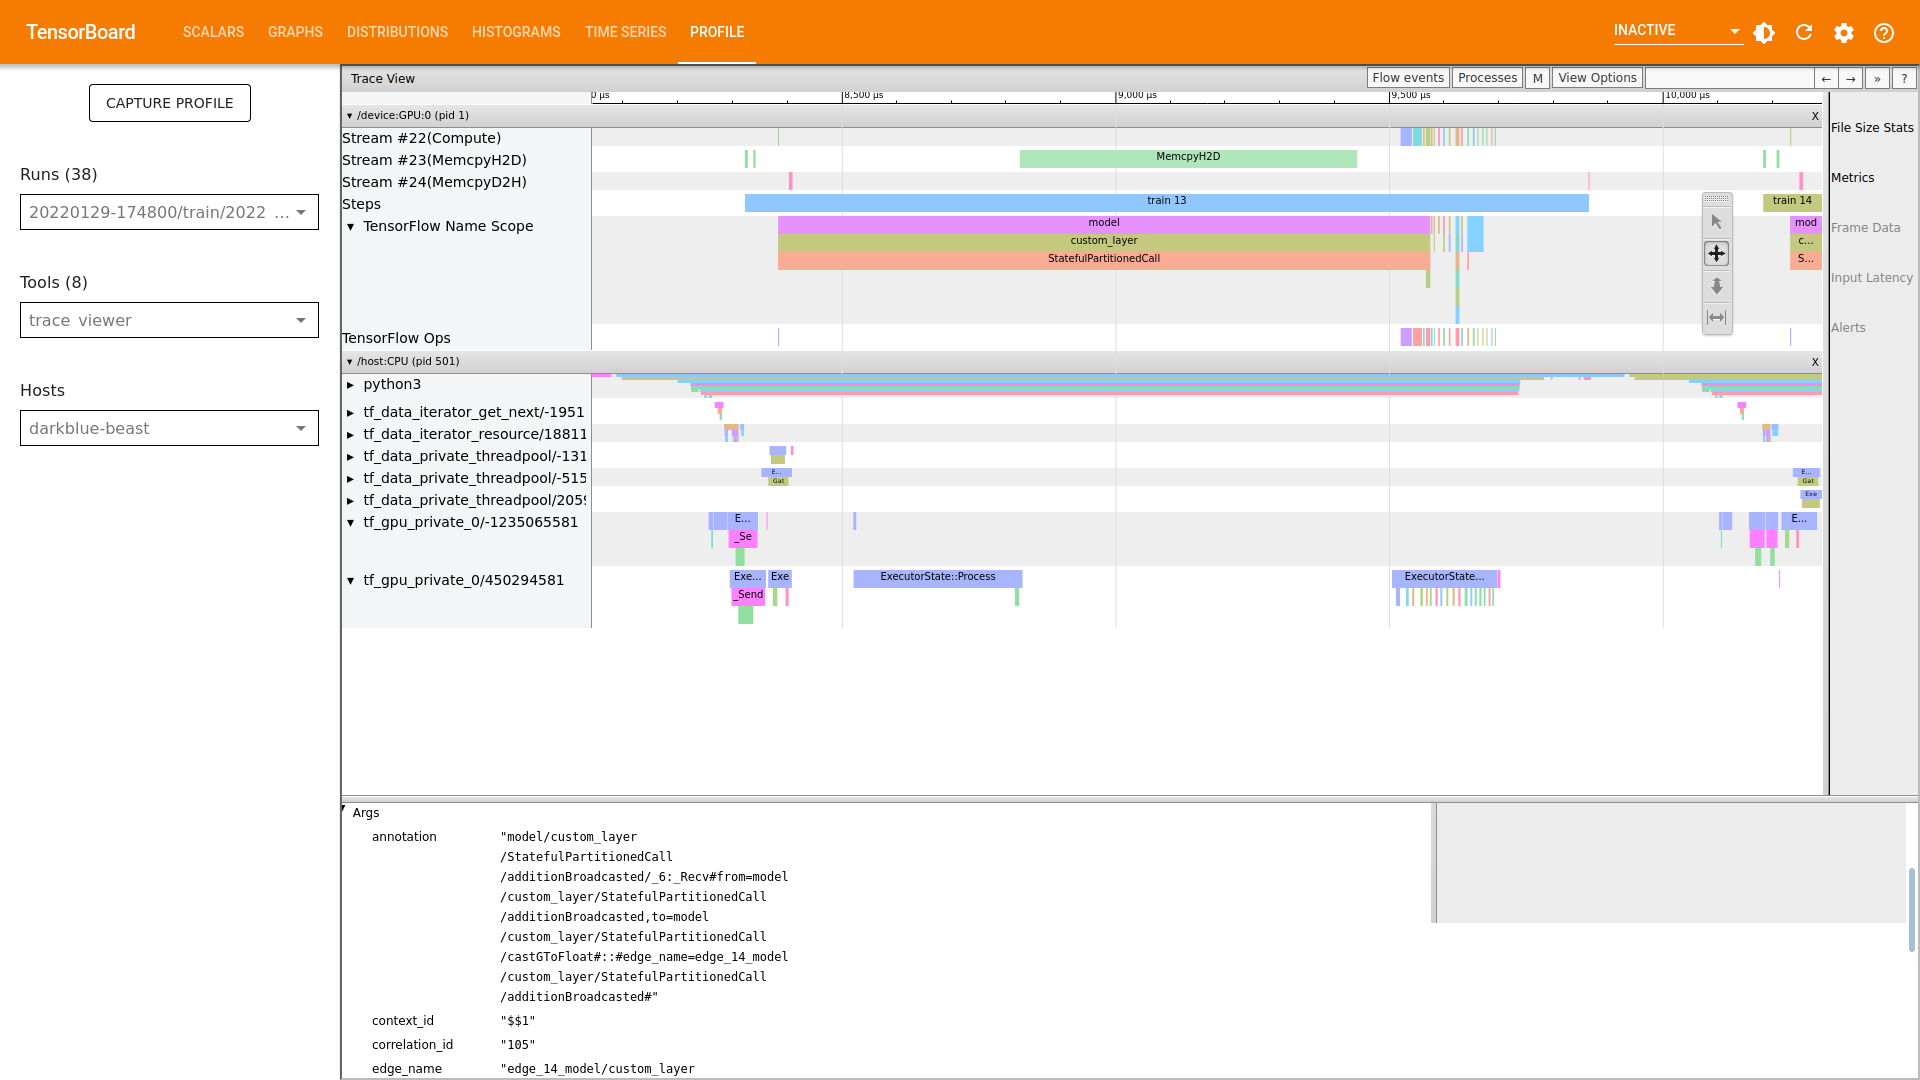This screenshot has height=1080, width=1920.
Task: Toggle the Processes visibility panel
Action: coord(1487,77)
